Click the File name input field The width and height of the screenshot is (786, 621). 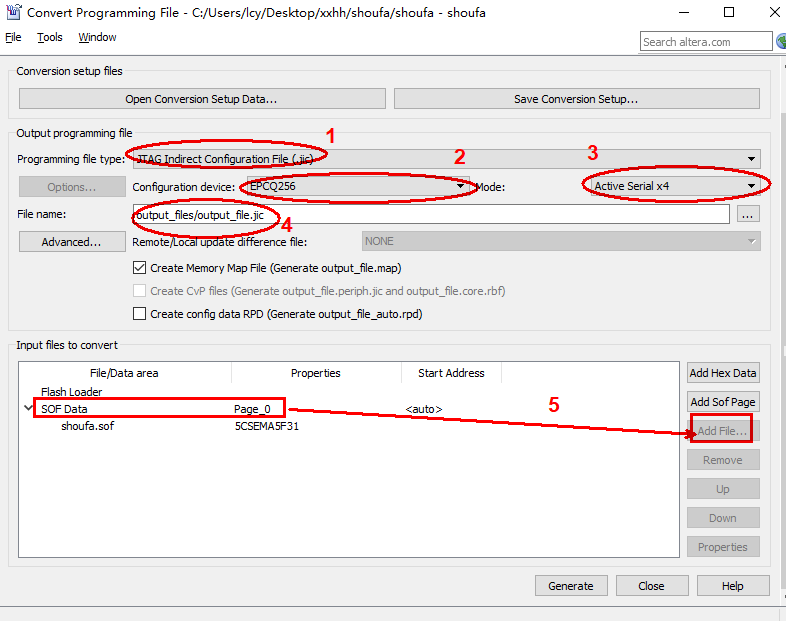click(431, 215)
